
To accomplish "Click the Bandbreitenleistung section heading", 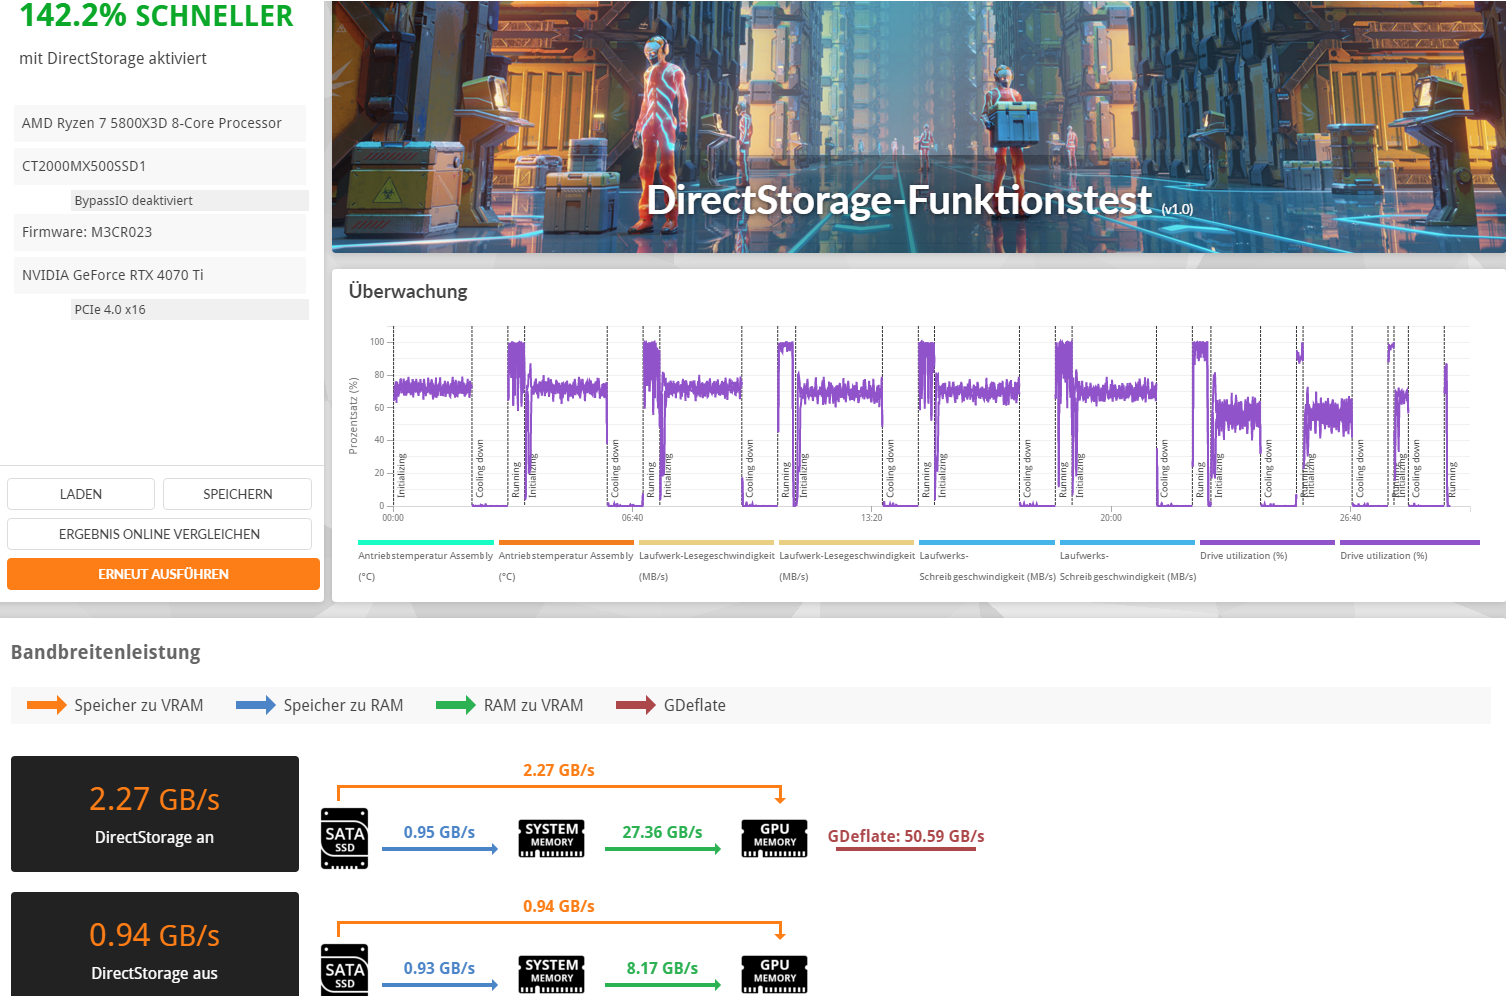I will (x=106, y=652).
